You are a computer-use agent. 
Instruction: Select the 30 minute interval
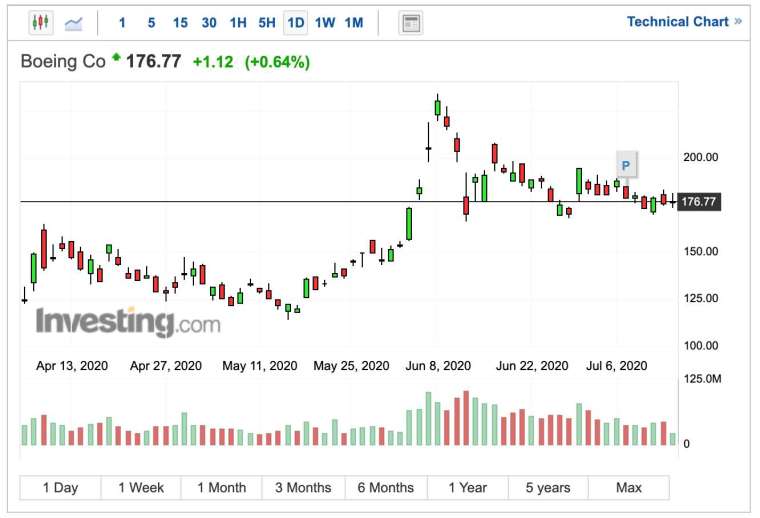click(x=209, y=23)
